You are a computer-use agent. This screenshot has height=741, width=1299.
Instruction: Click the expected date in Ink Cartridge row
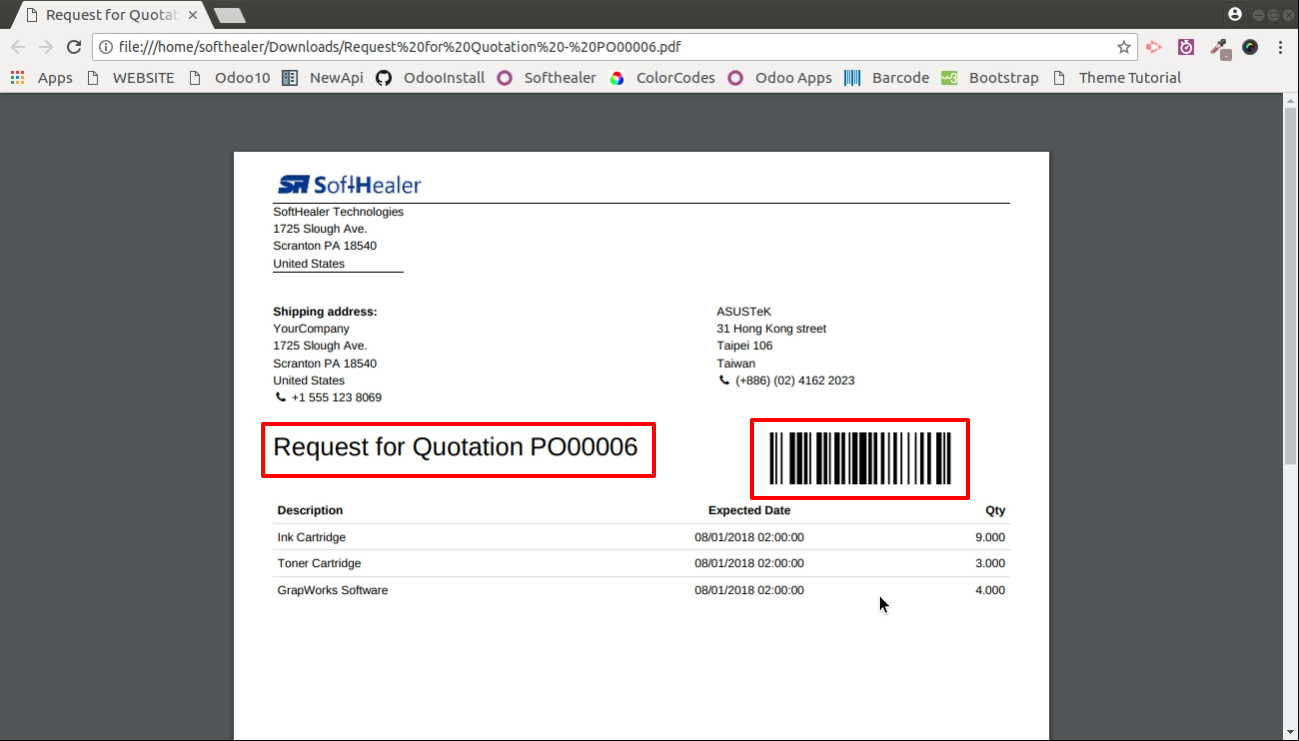pyautogui.click(x=749, y=537)
